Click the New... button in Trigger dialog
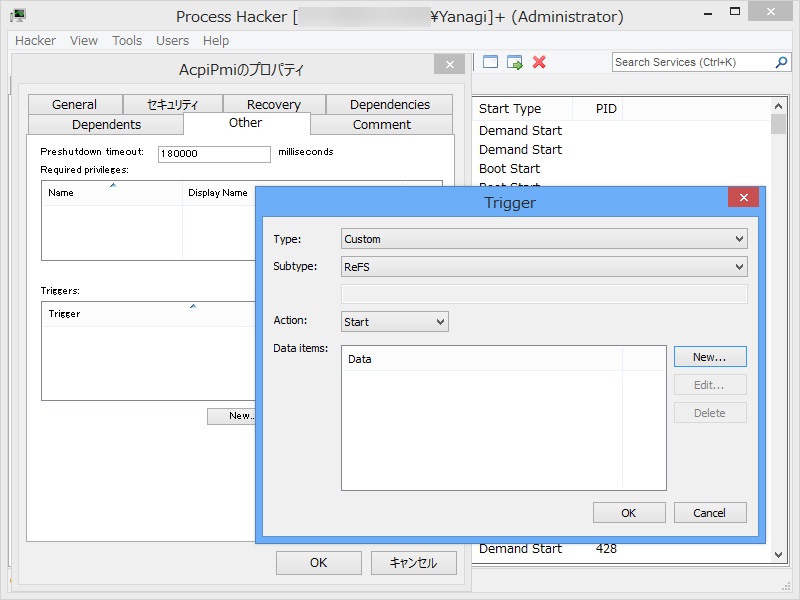Viewport: 800px width, 600px height. 710,357
